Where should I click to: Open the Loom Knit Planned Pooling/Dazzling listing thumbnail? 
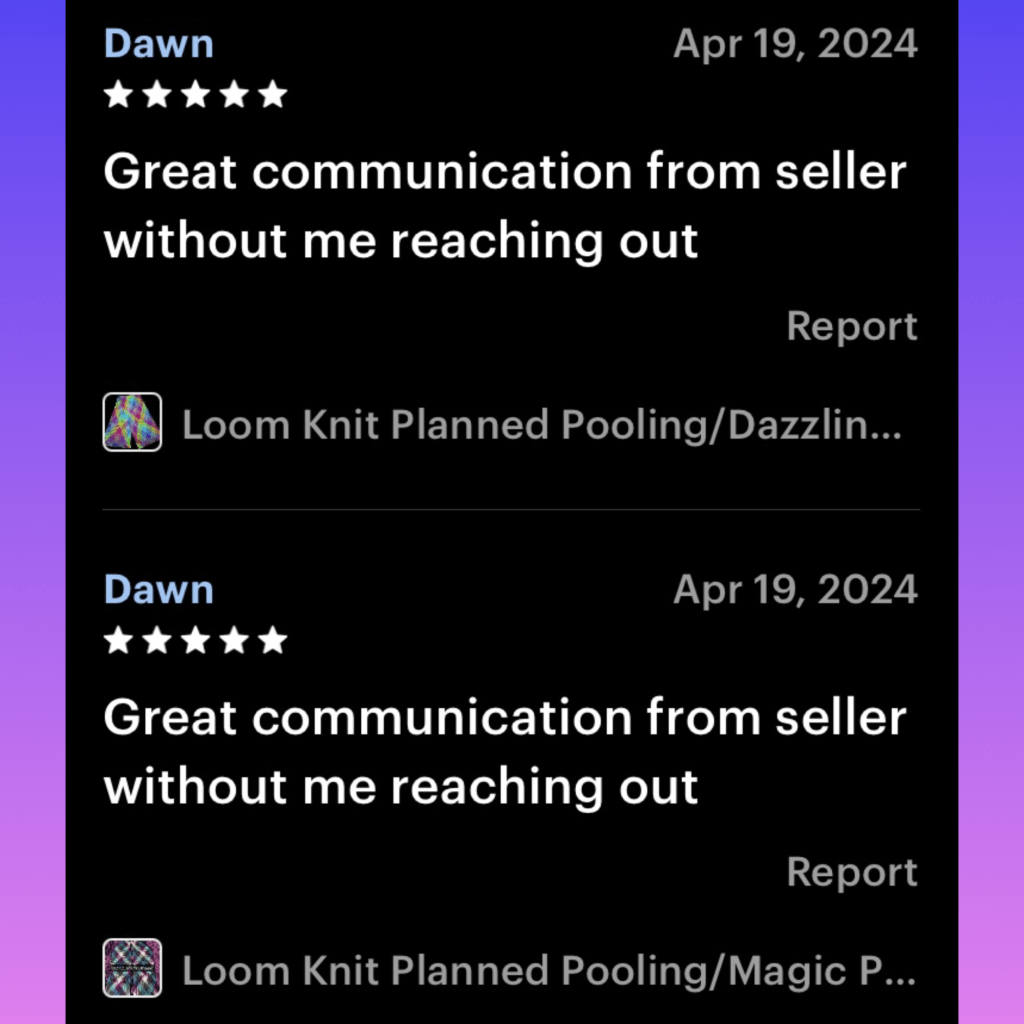132,422
